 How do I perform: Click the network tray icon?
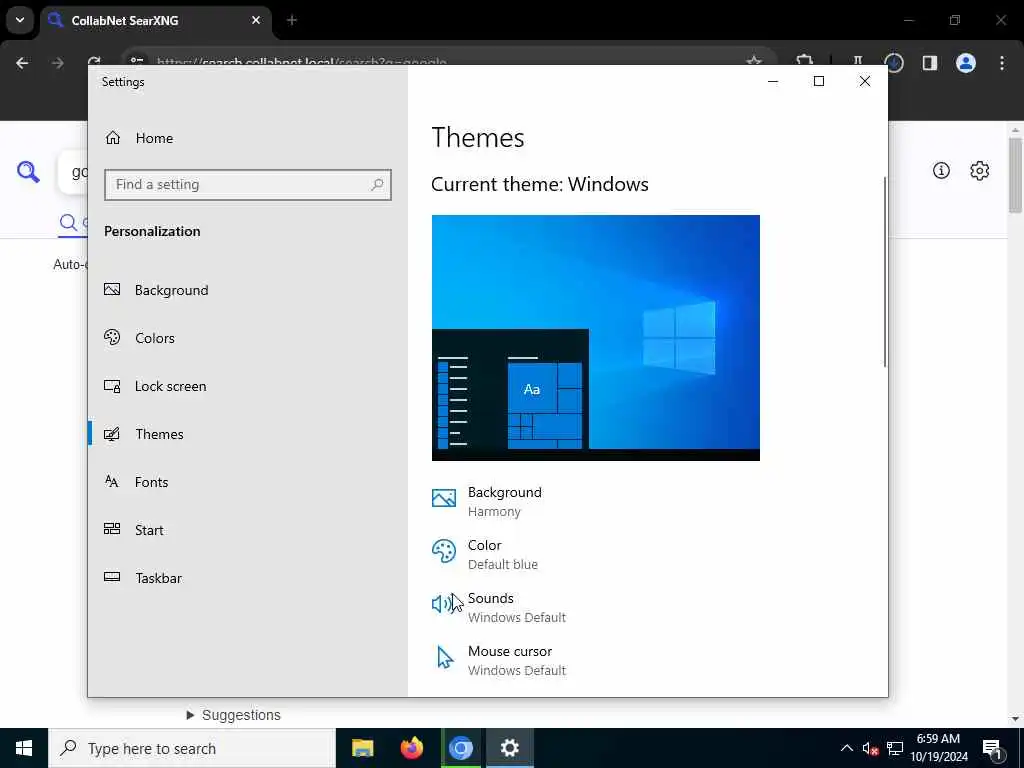coord(895,748)
